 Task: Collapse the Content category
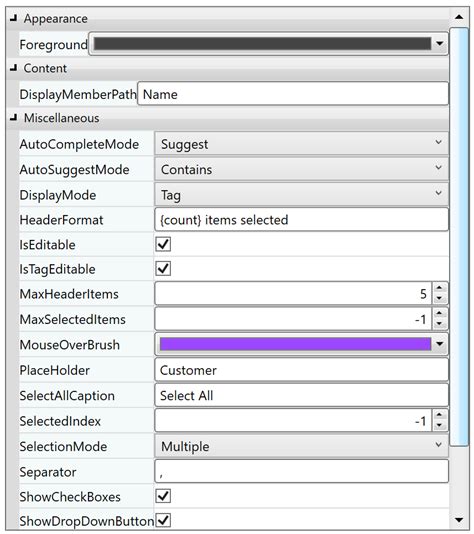14,68
